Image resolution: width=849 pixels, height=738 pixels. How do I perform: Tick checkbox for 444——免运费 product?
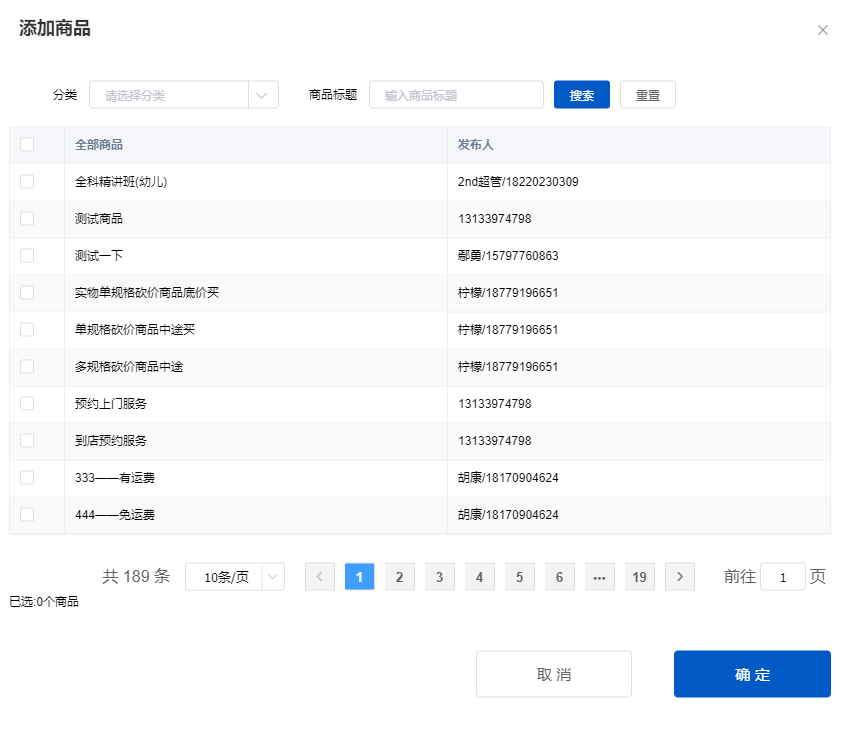(x=27, y=514)
